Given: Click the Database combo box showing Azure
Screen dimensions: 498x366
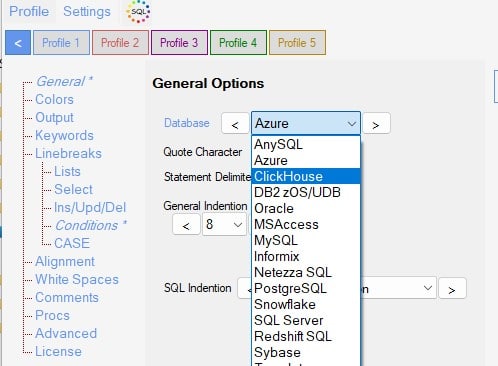Looking at the screenshot, I should (306, 123).
